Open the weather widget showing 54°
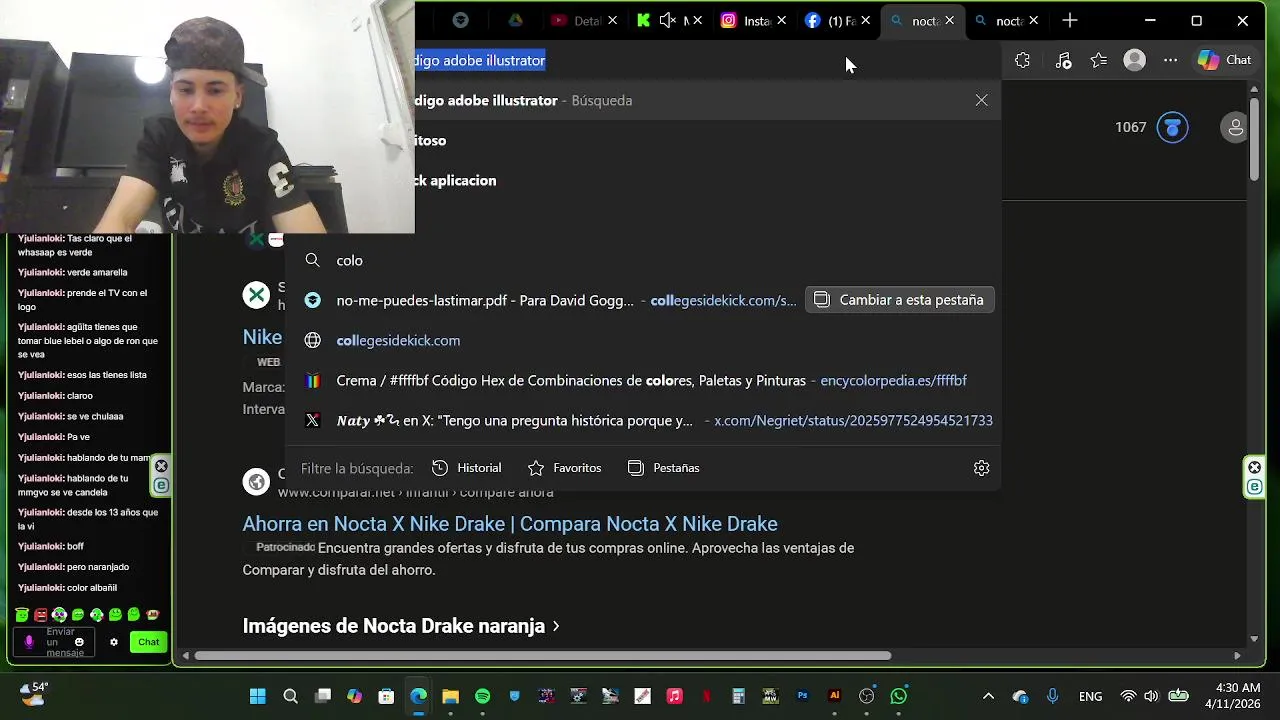 34,692
